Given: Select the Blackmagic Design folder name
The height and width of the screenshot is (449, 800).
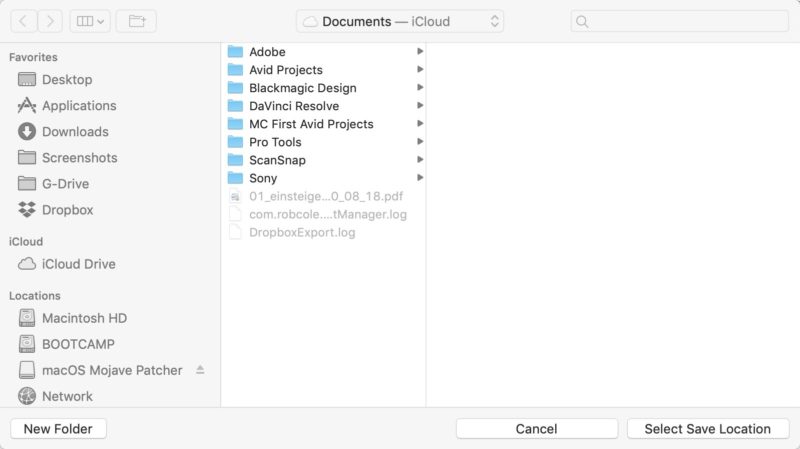Looking at the screenshot, I should (303, 88).
